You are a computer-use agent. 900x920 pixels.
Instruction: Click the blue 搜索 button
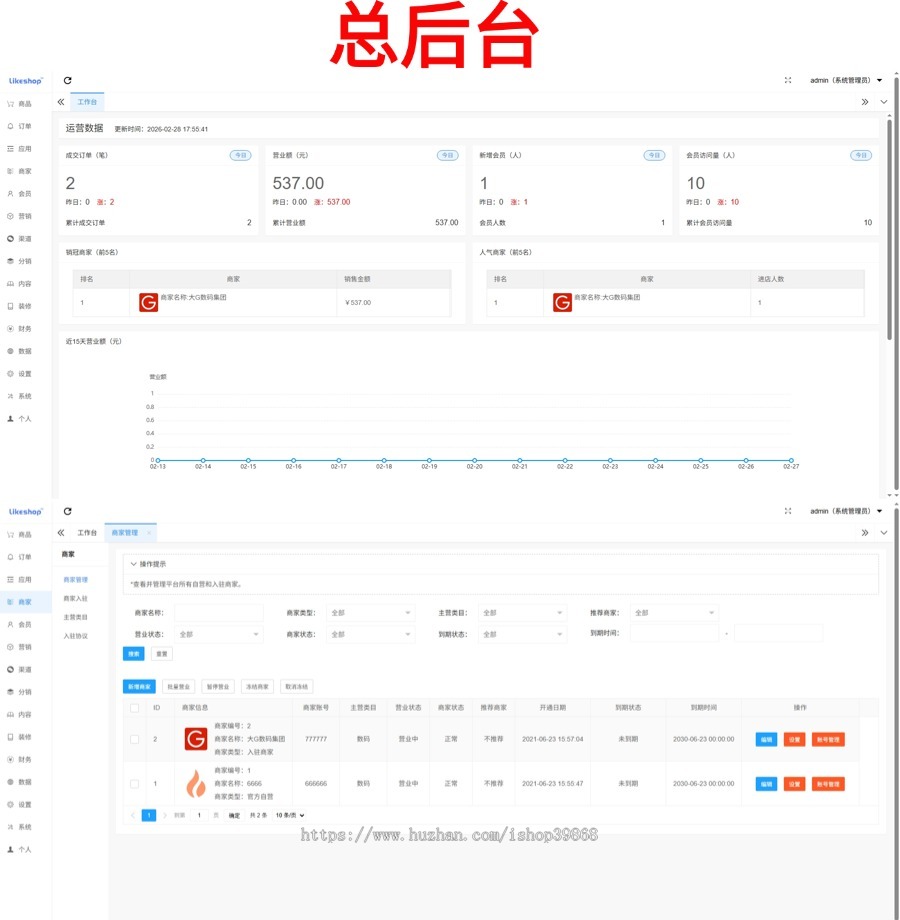tap(134, 654)
